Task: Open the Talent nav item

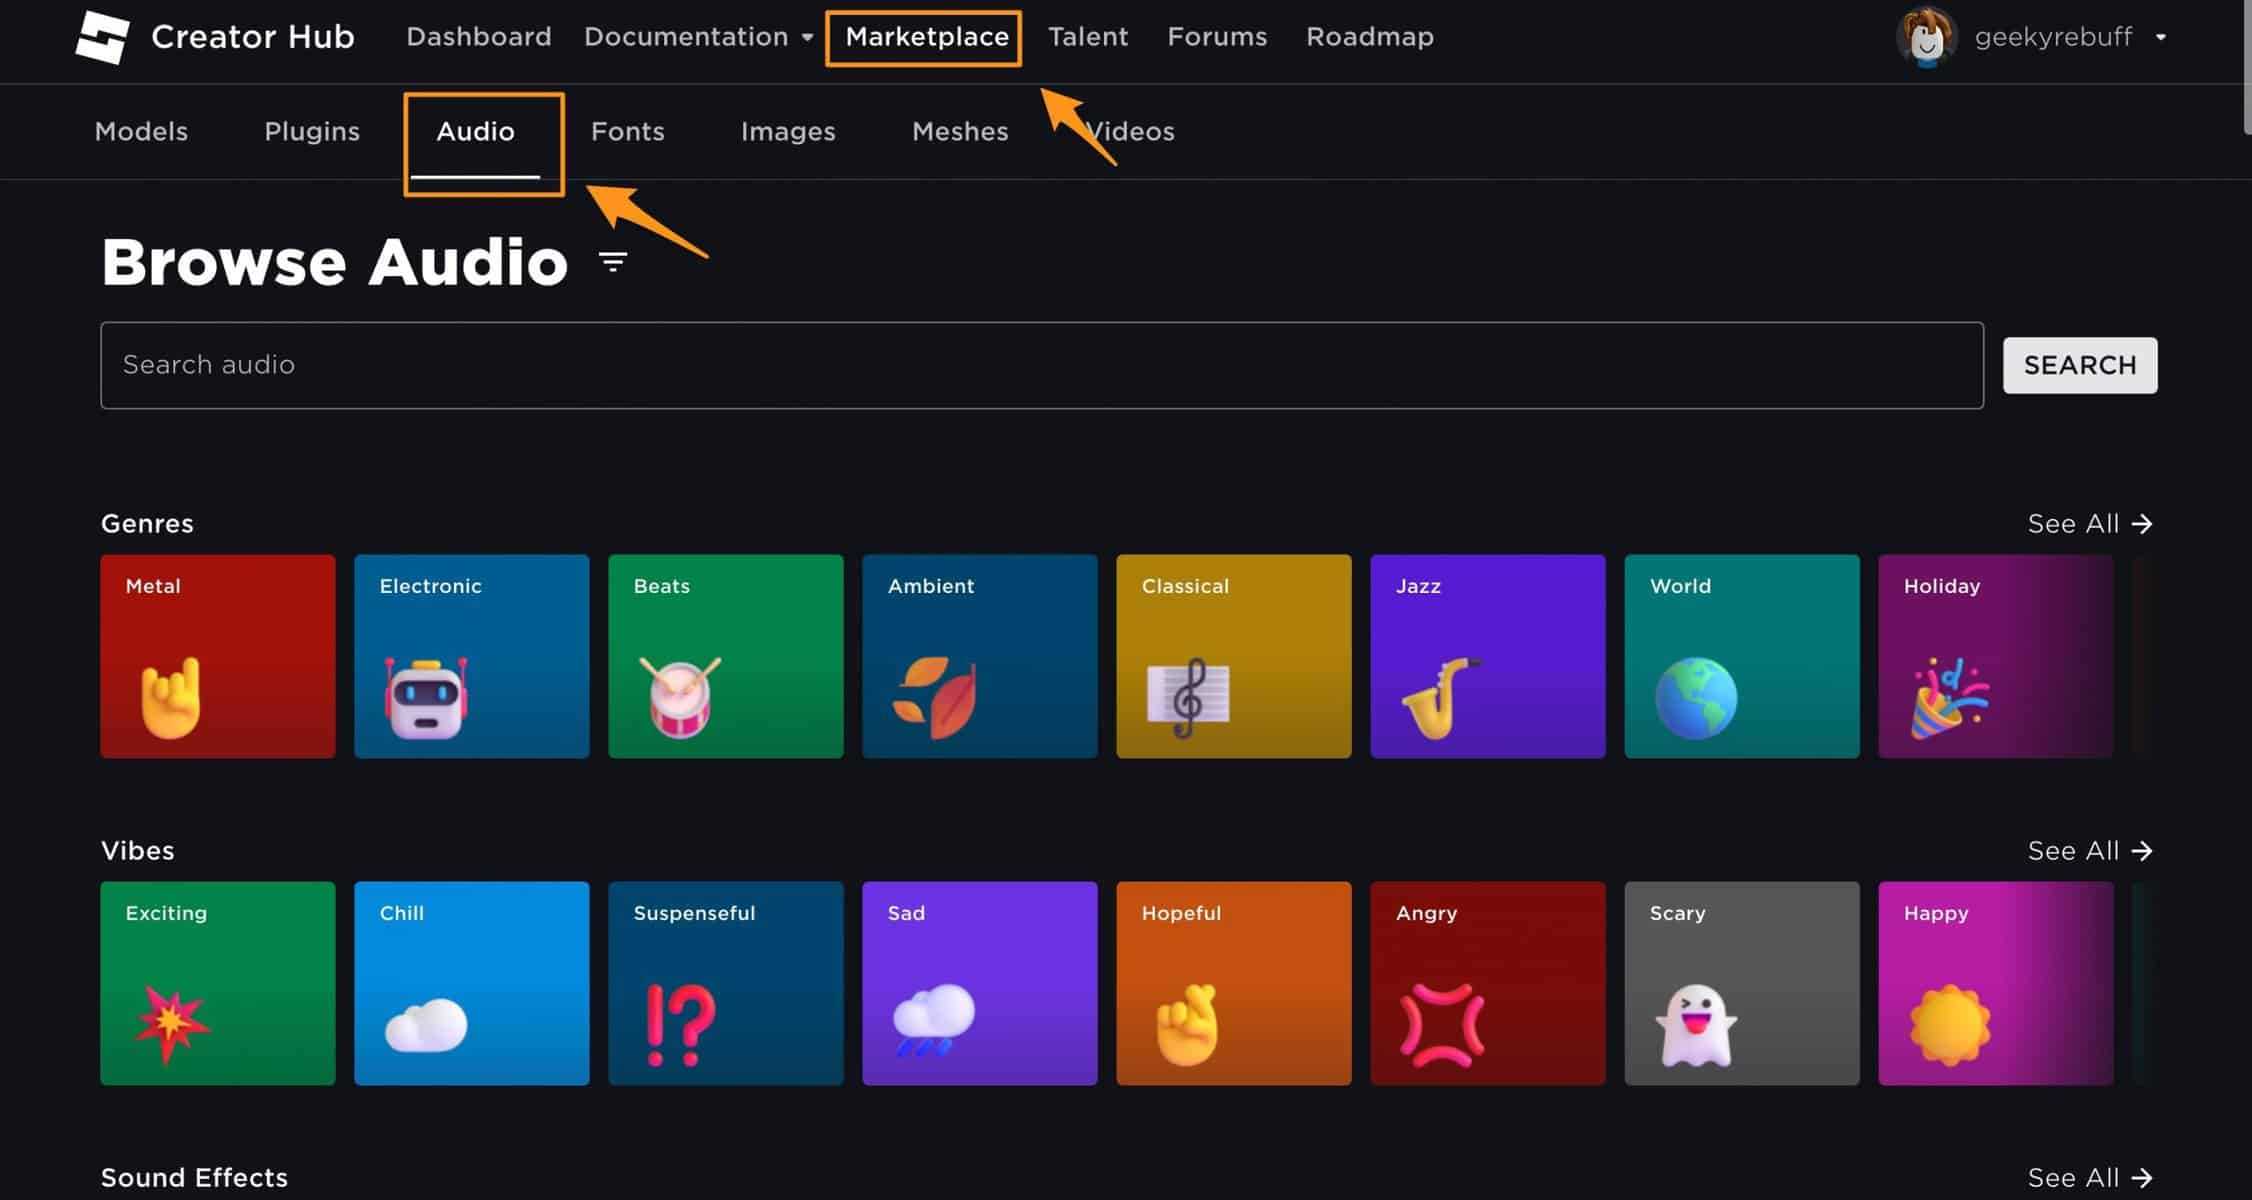Action: [1088, 37]
